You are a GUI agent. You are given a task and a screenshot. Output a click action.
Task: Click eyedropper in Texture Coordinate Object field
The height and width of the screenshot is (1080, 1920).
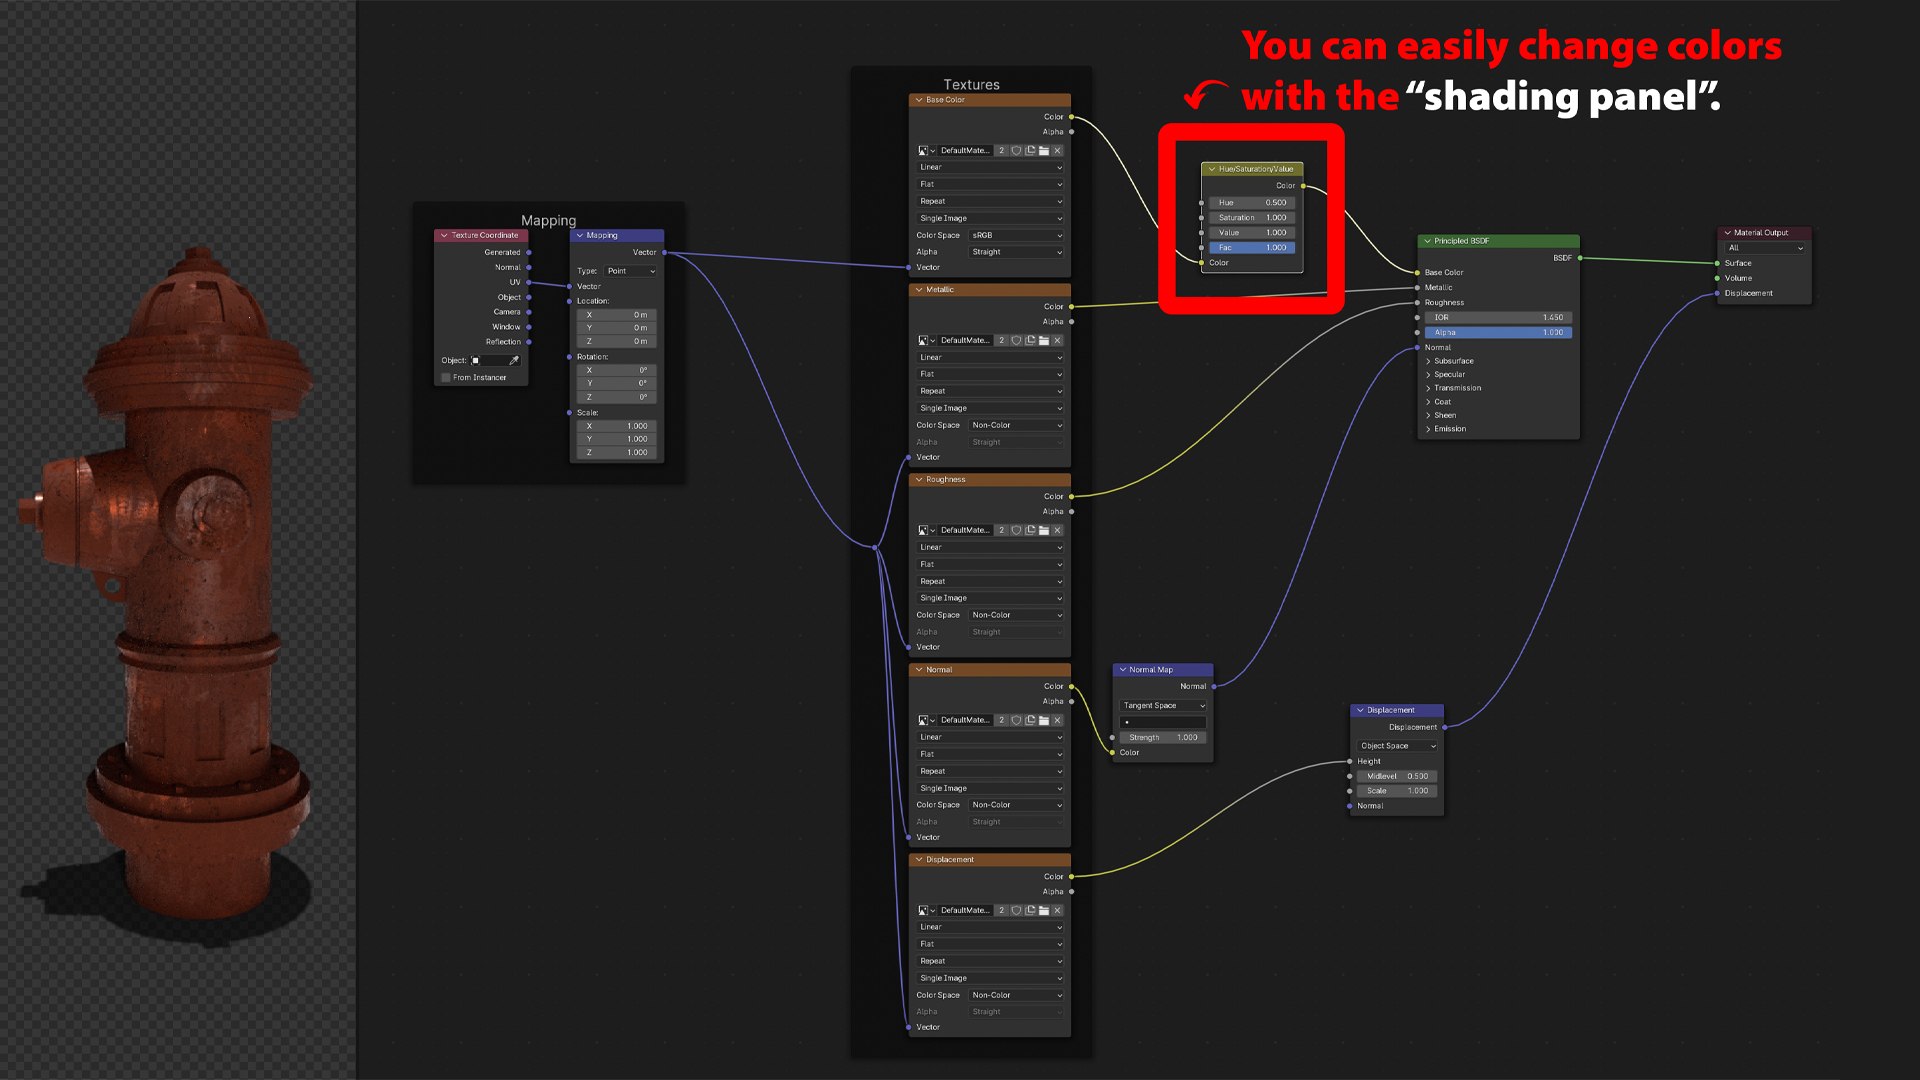tap(514, 361)
